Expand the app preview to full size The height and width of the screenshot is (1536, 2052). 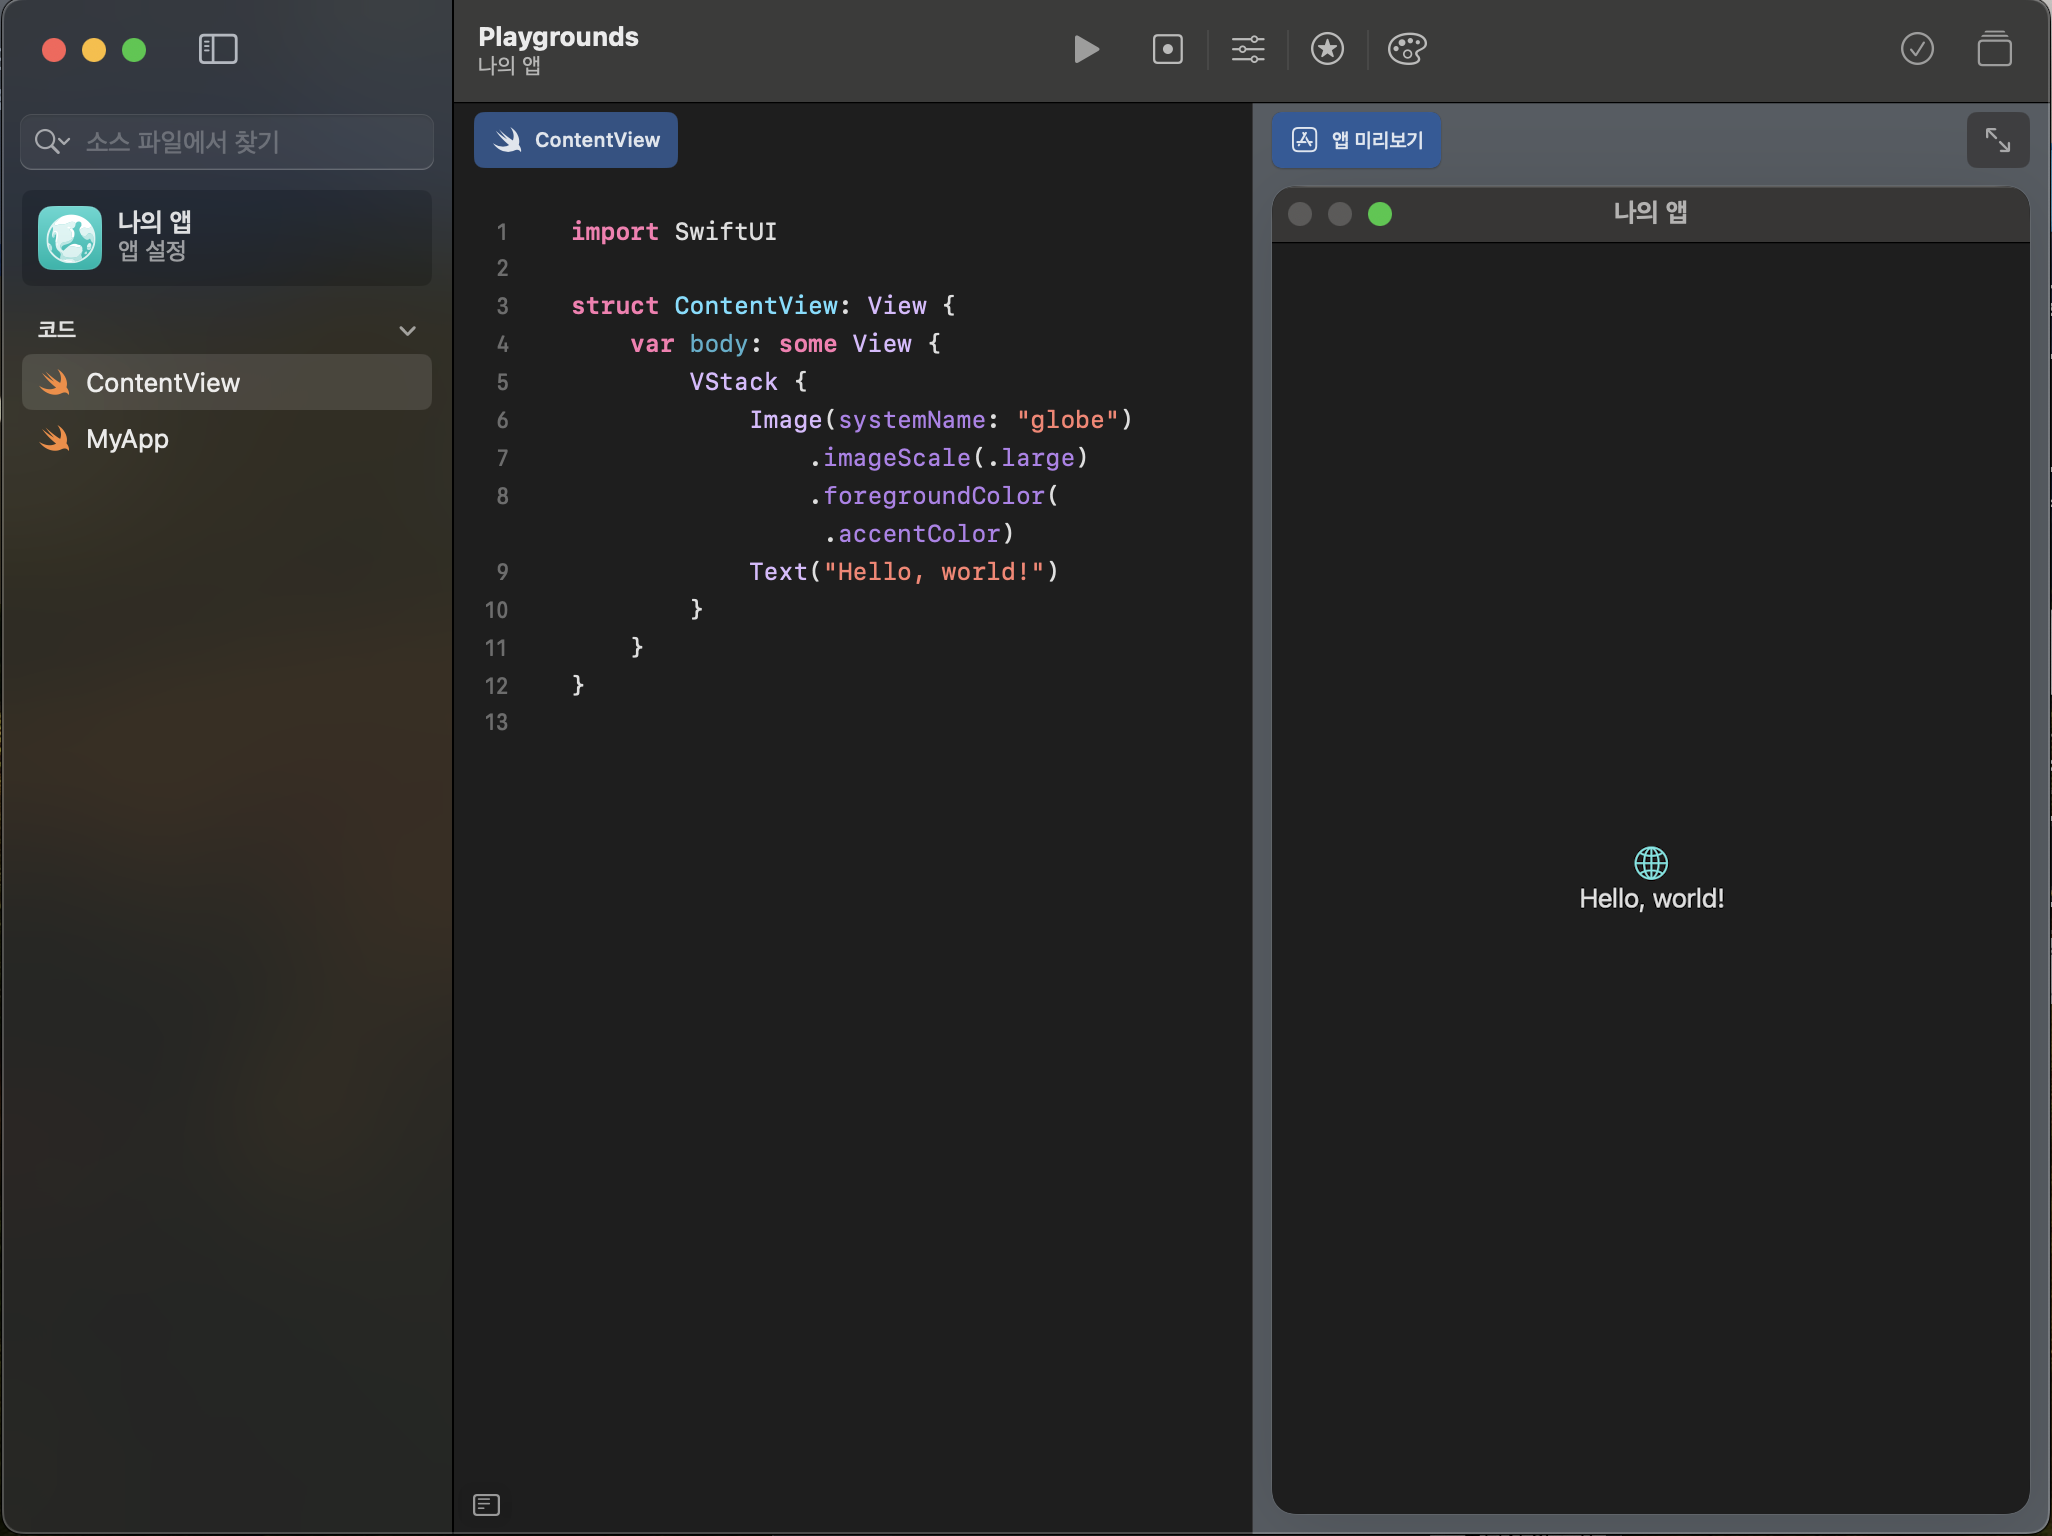point(1997,140)
